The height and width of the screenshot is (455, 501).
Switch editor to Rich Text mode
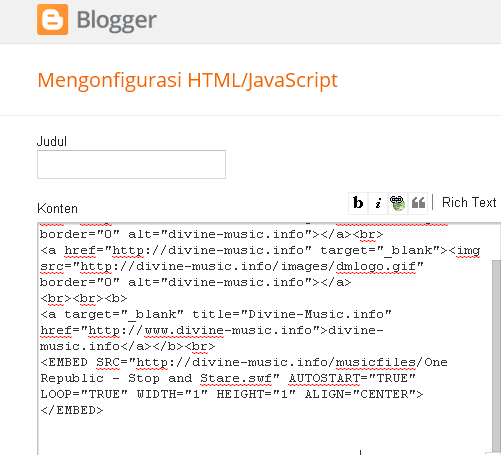(469, 203)
